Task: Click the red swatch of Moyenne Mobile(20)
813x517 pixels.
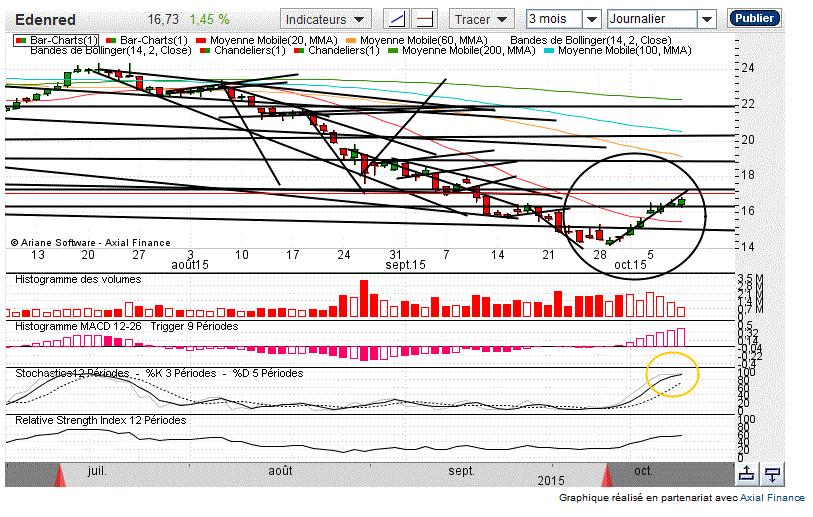Action: pyautogui.click(x=202, y=40)
